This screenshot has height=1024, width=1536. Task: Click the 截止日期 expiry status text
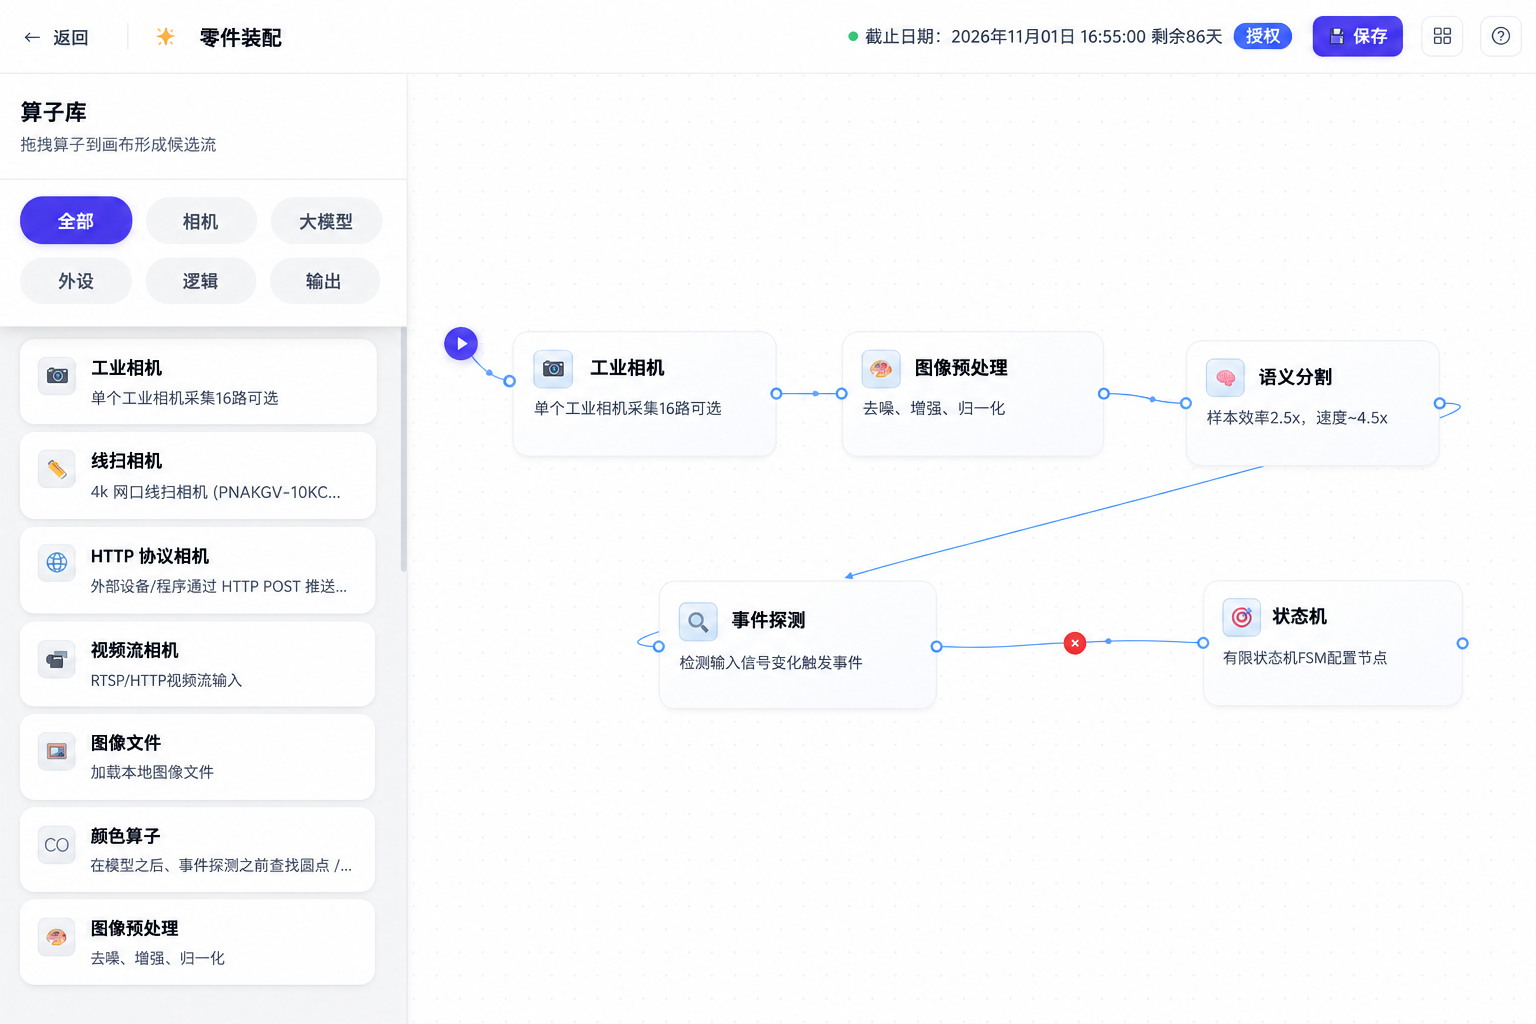pos(1044,37)
